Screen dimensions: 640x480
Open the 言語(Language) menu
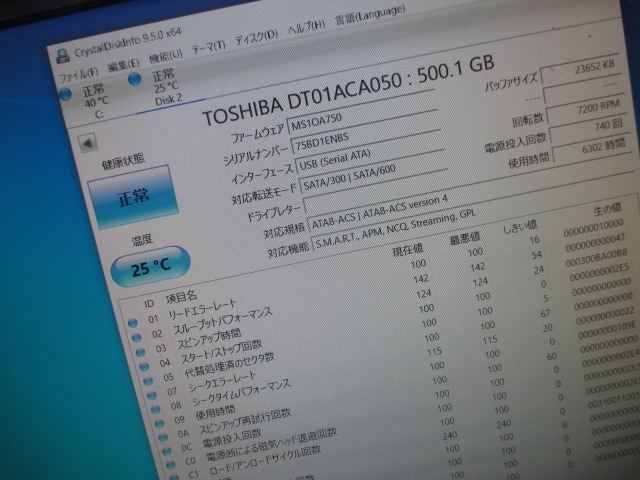pos(370,15)
